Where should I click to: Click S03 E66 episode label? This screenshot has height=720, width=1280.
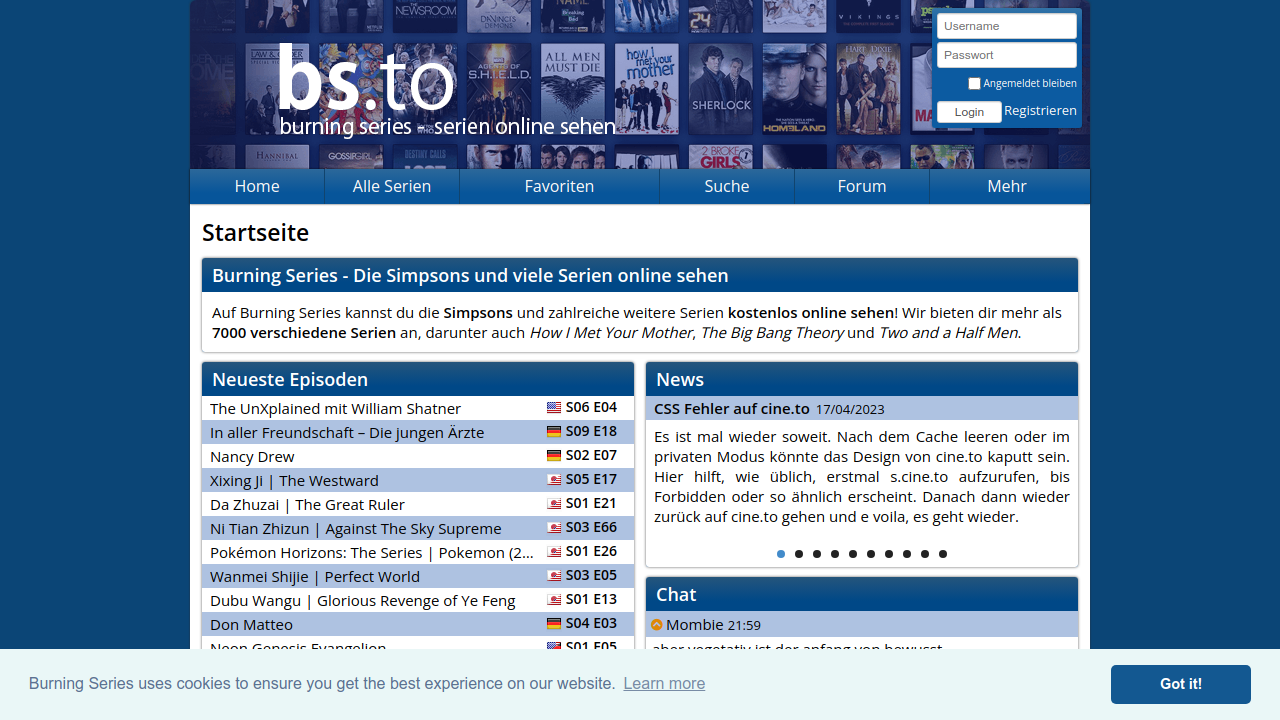point(591,528)
